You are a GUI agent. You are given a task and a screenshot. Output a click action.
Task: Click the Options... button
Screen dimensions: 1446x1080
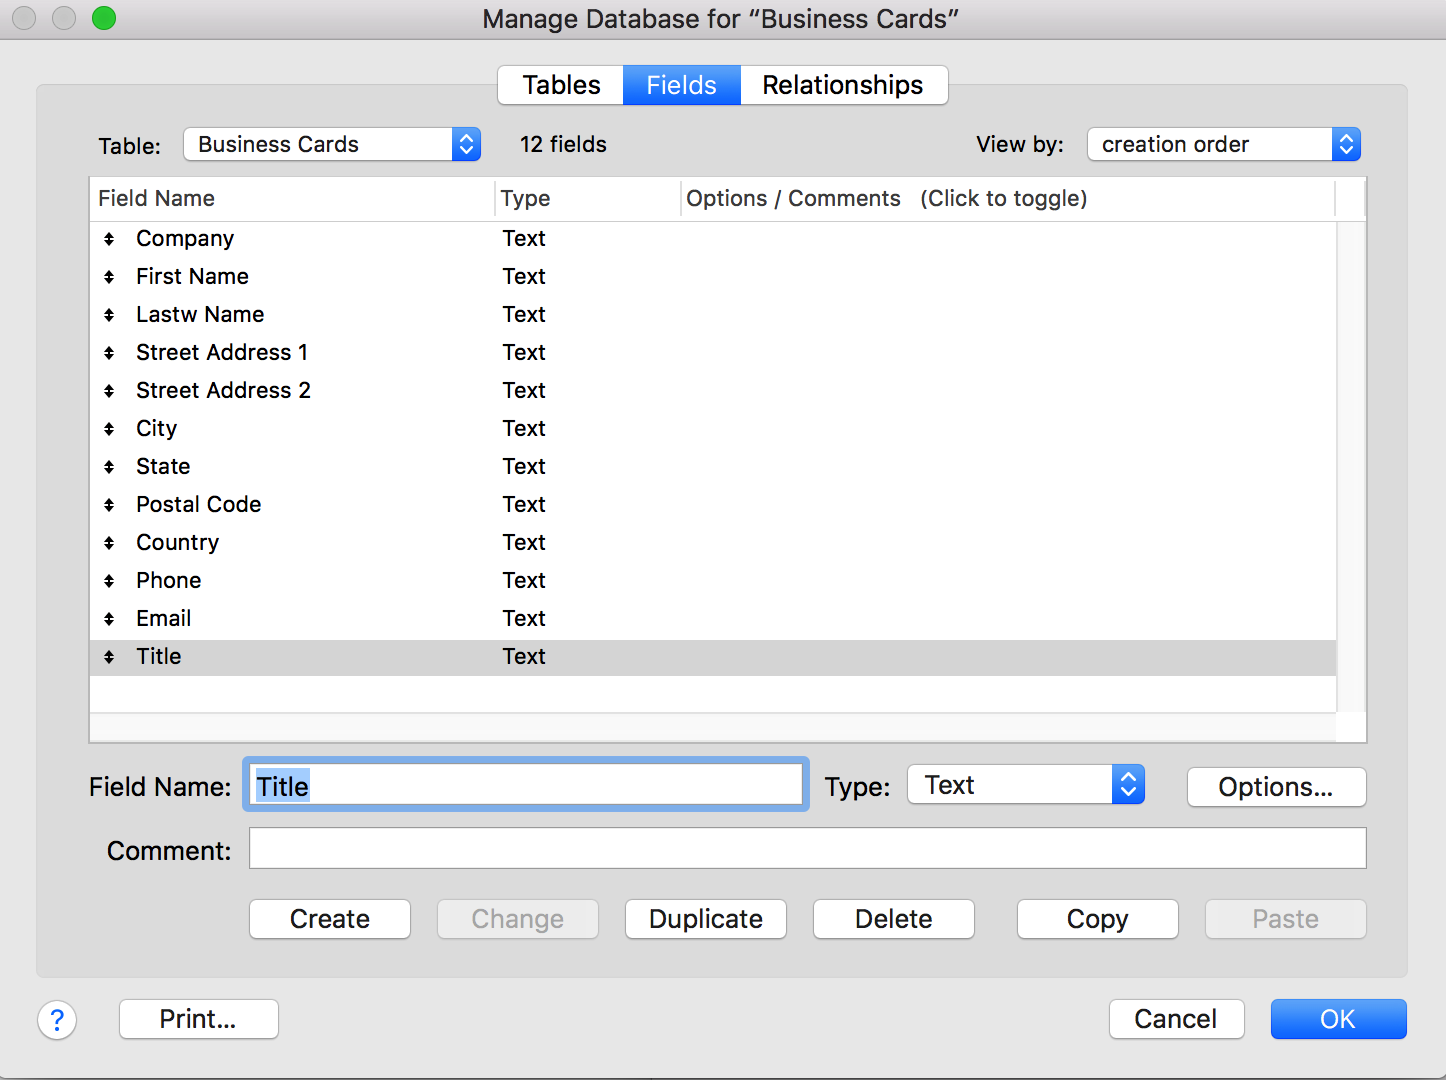[1276, 787]
